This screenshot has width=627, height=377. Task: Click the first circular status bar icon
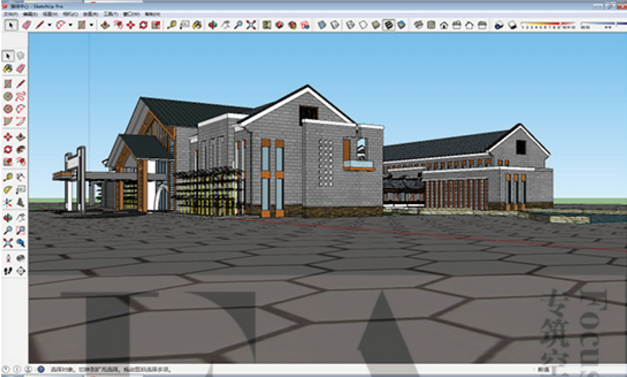tap(6, 369)
